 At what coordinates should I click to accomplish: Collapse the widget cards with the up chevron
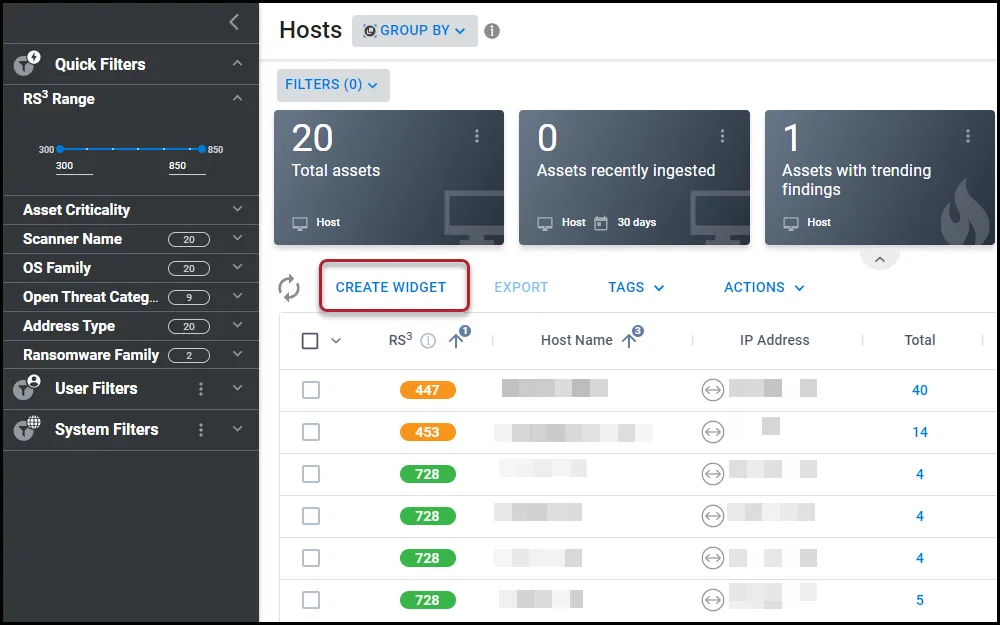879,260
